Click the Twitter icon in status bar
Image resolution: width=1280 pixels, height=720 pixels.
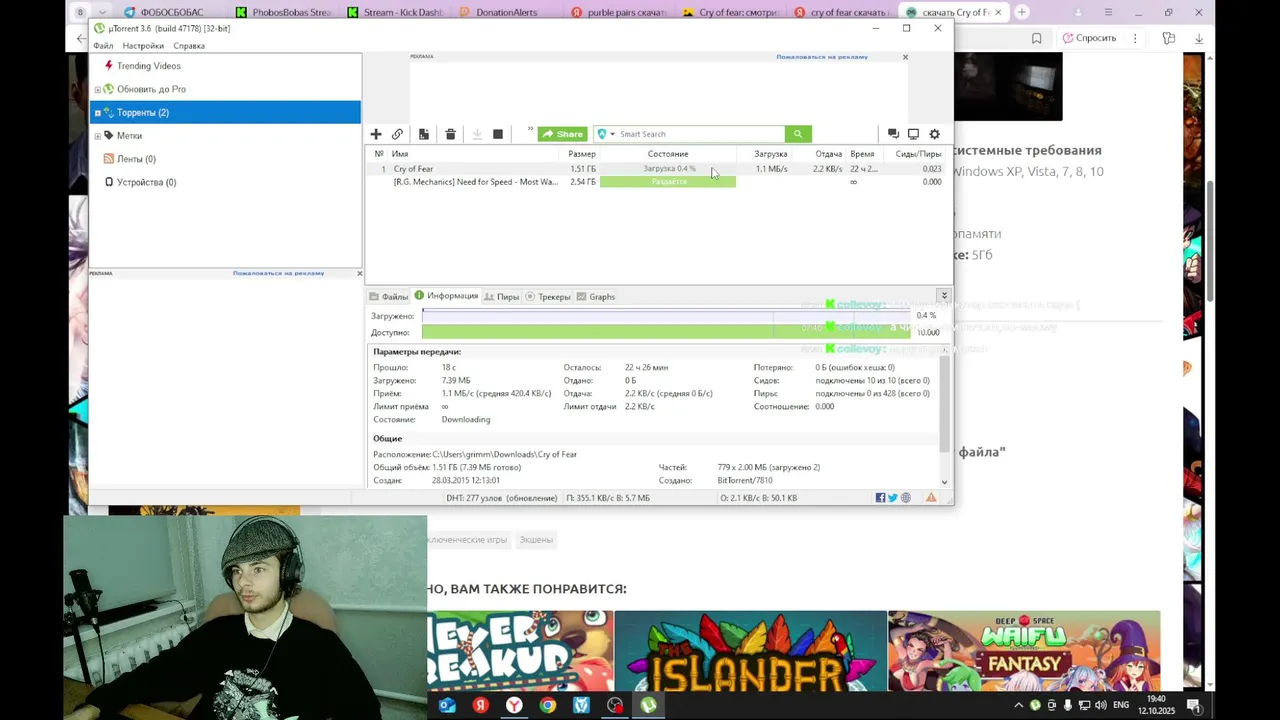(x=893, y=498)
